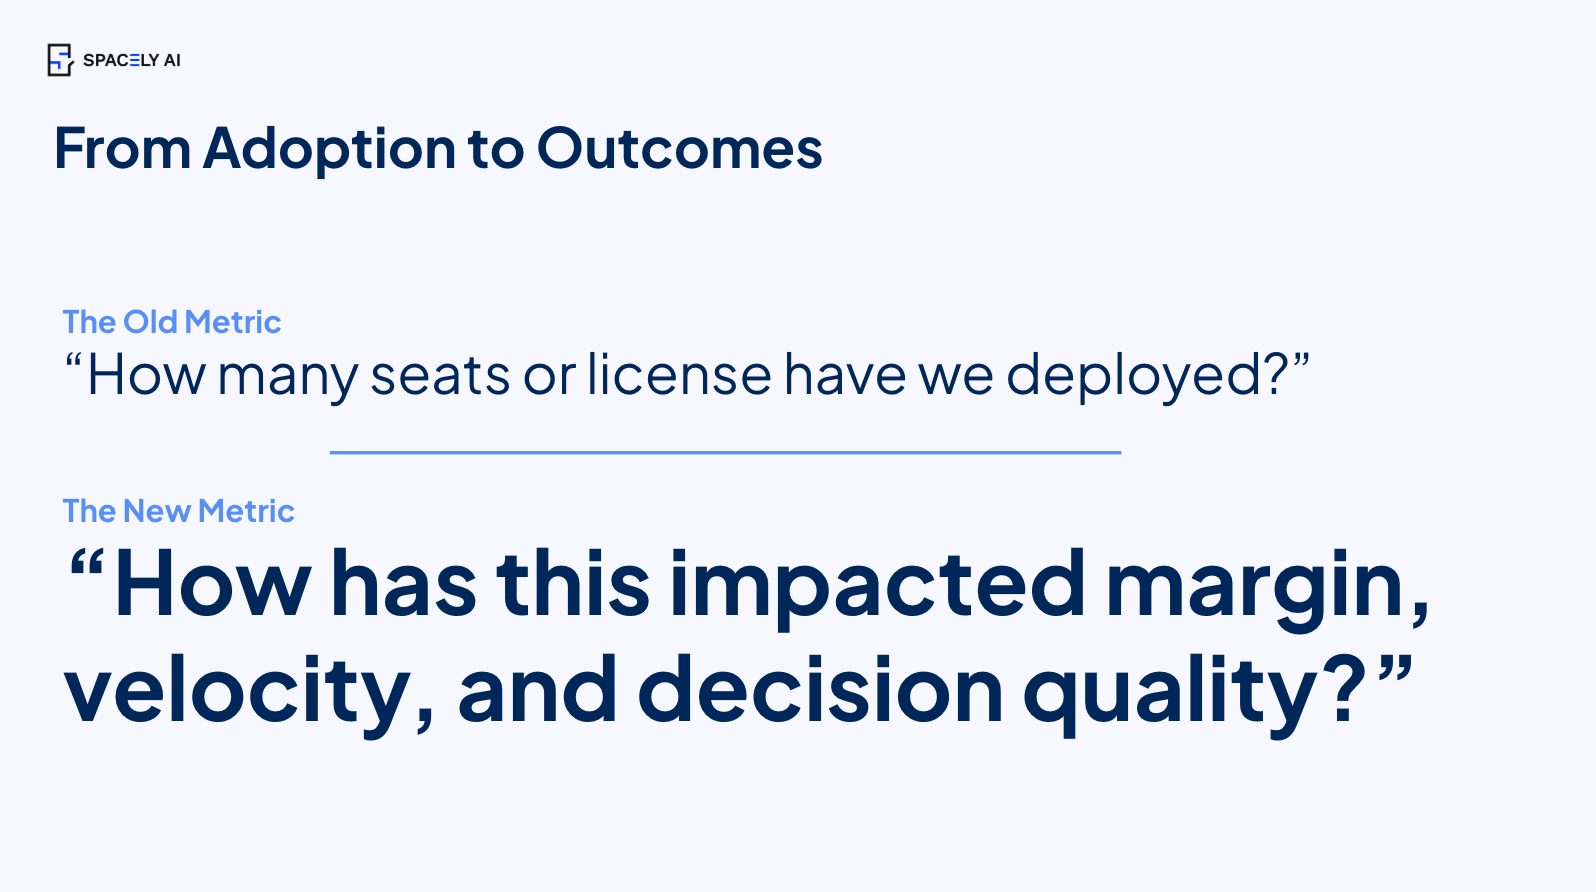Click the word "decision" in the new question
The height and width of the screenshot is (892, 1596).
coord(820,690)
